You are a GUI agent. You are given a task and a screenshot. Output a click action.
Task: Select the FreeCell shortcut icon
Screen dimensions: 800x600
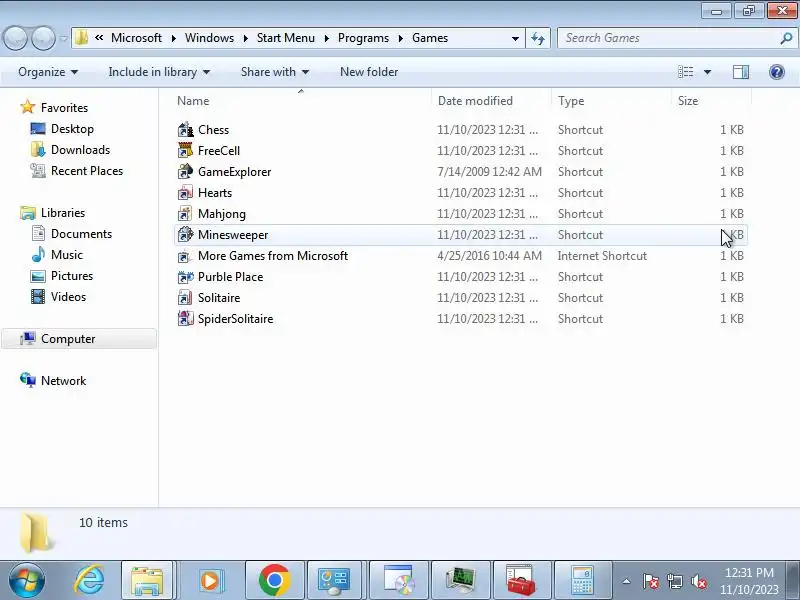coord(185,151)
